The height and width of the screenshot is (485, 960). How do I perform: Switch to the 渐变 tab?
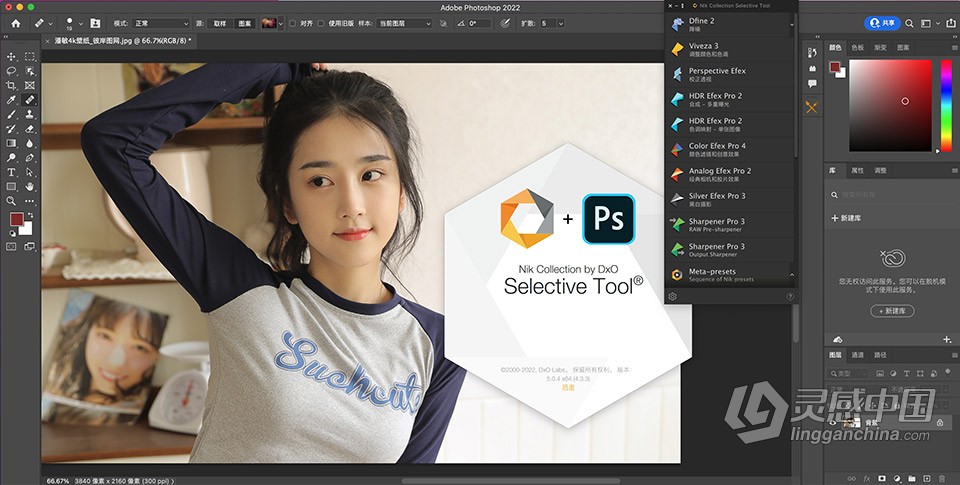(880, 48)
